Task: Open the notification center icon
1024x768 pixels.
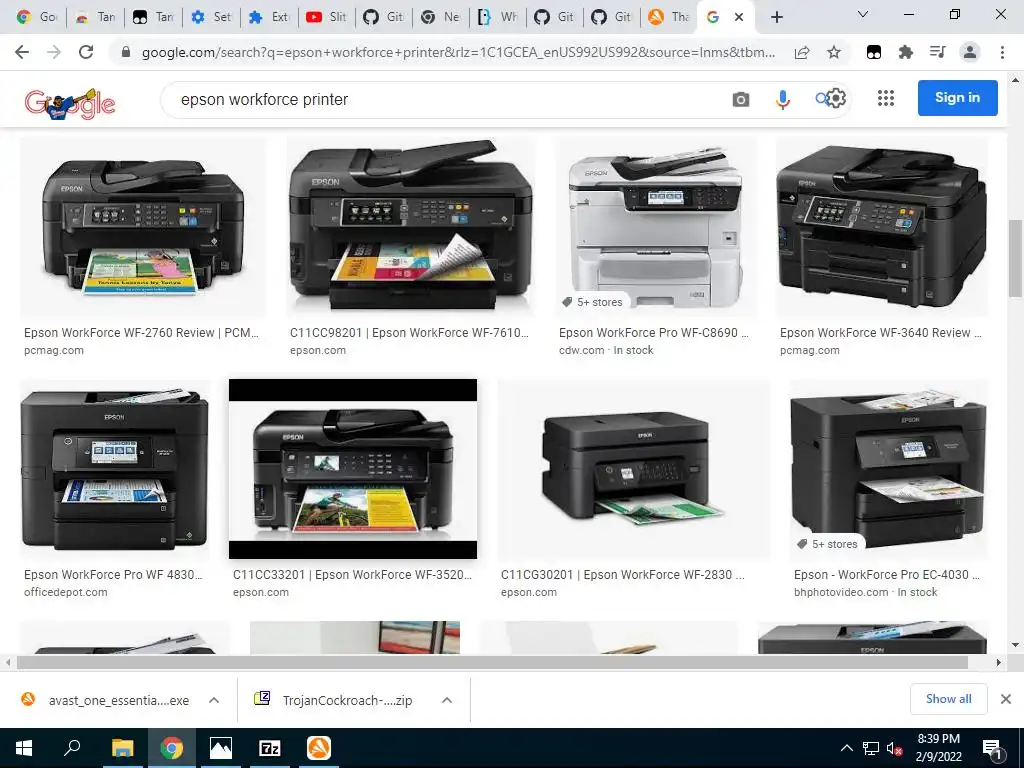Action: click(x=993, y=749)
